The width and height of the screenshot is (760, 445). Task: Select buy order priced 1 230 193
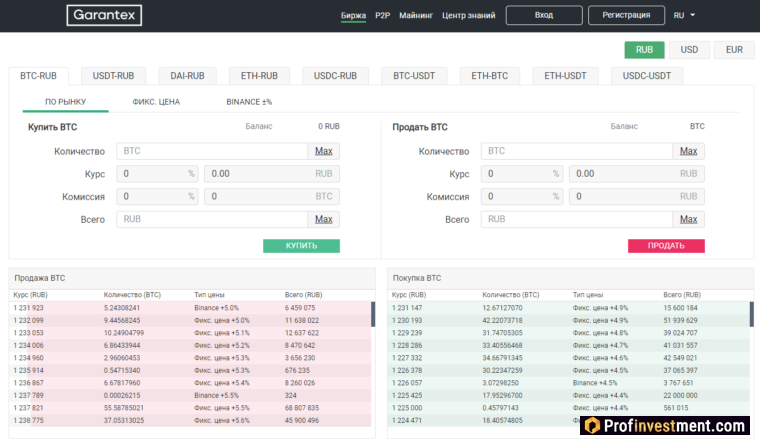[x=569, y=320]
